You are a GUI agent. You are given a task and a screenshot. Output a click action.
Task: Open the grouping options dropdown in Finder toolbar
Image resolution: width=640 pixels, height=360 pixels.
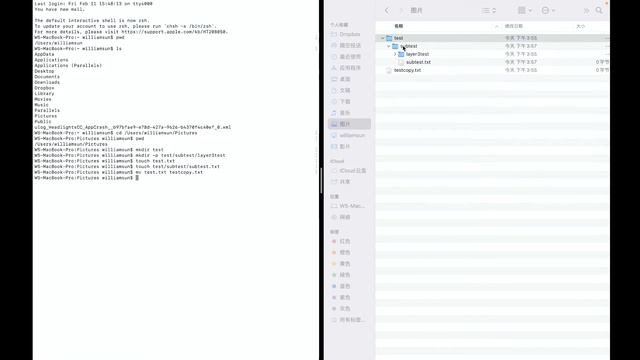click(524, 11)
